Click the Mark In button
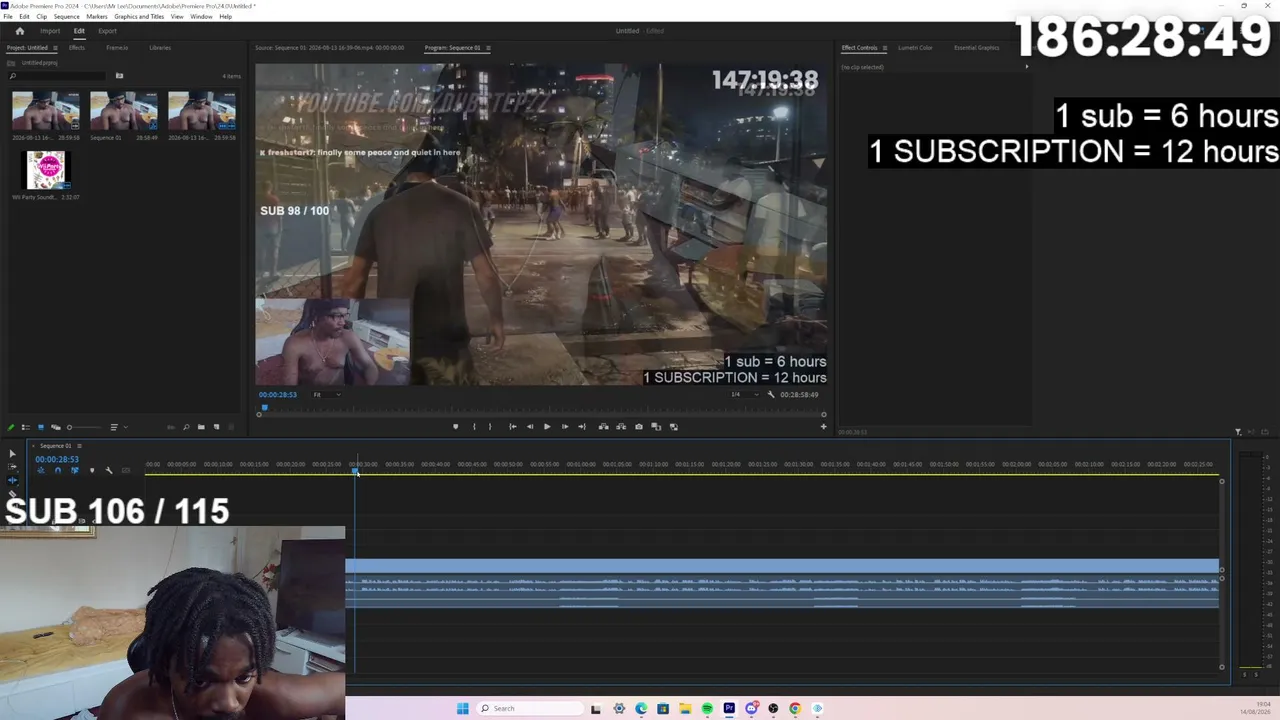 [474, 427]
